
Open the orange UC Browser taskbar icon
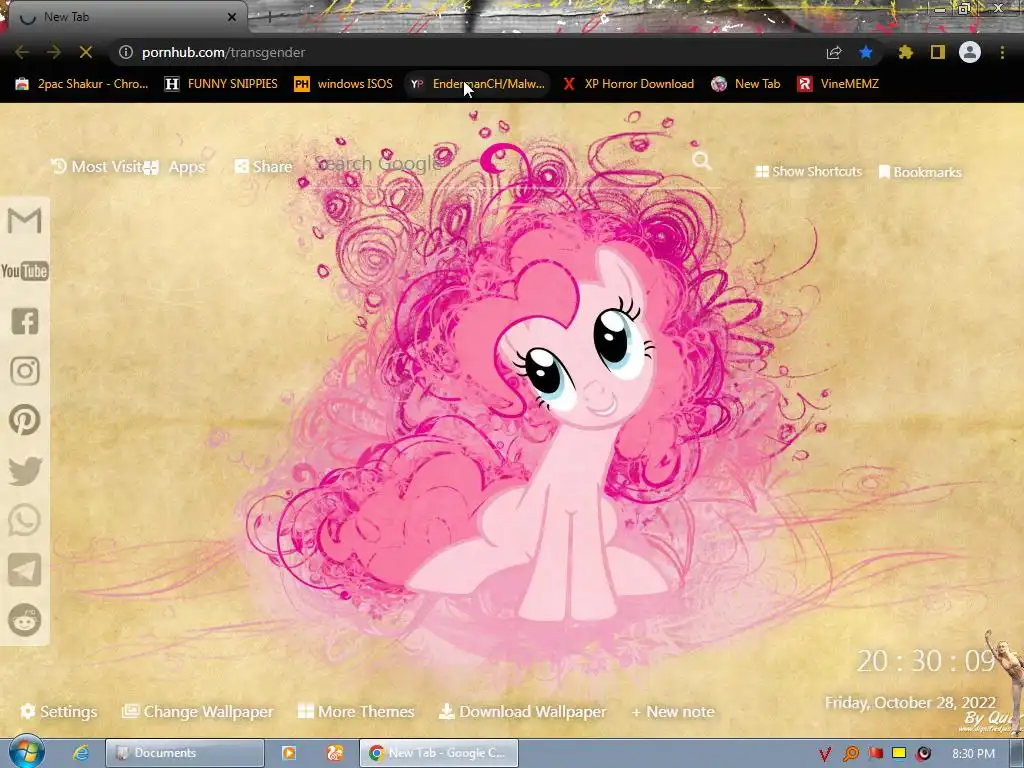335,753
